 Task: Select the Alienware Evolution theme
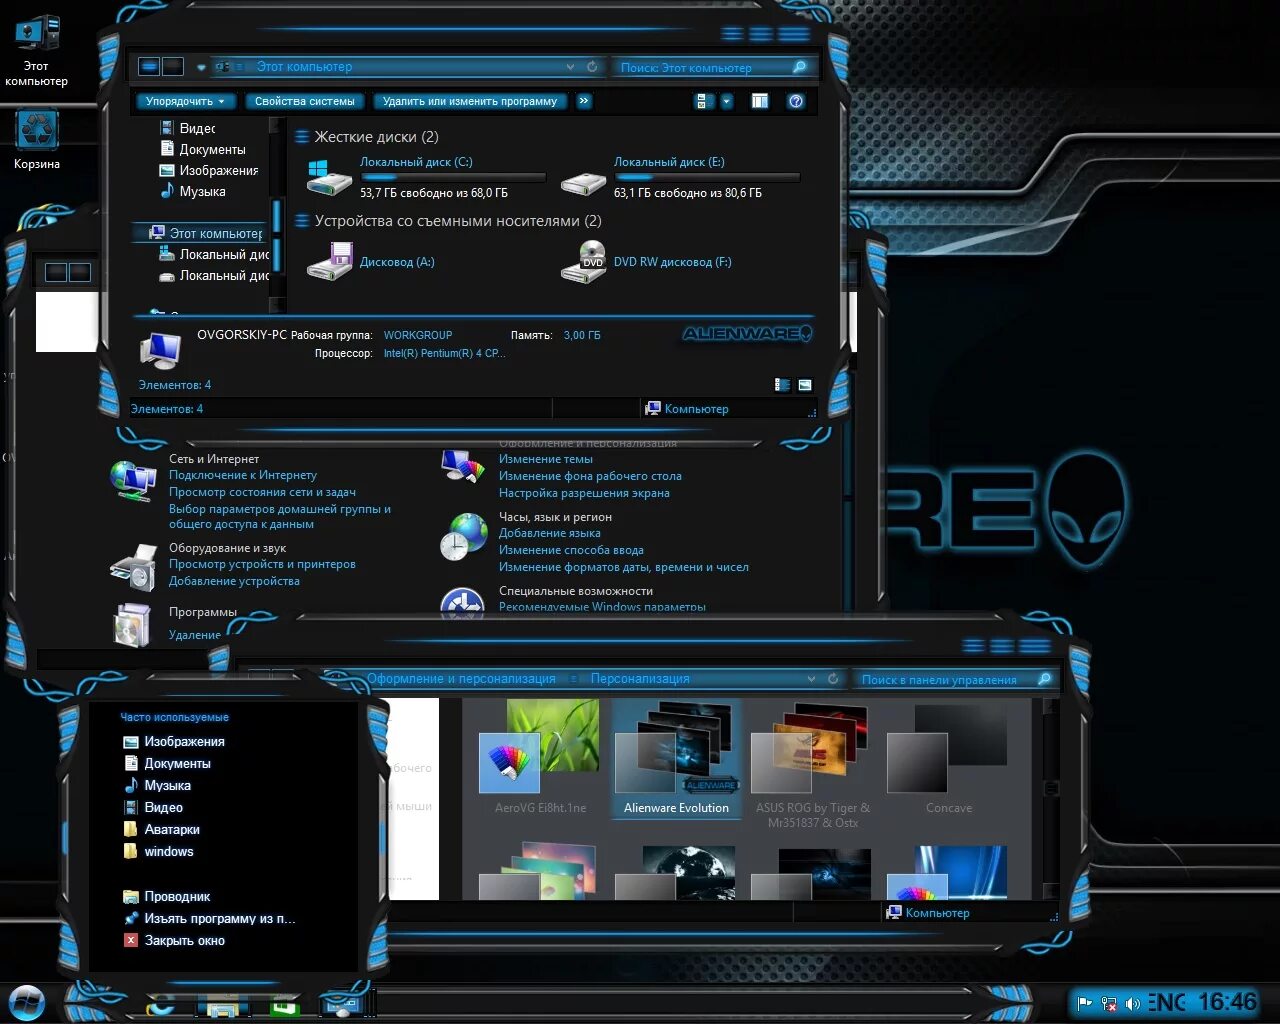(676, 758)
